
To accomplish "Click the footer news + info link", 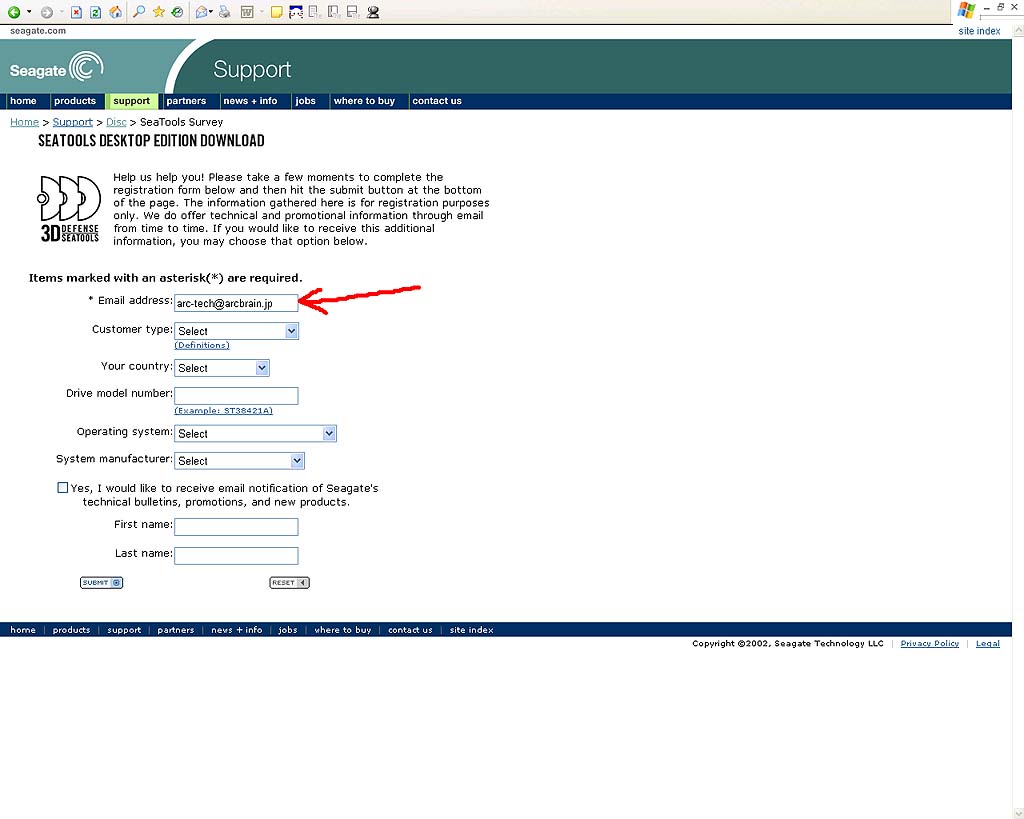I will 236,630.
